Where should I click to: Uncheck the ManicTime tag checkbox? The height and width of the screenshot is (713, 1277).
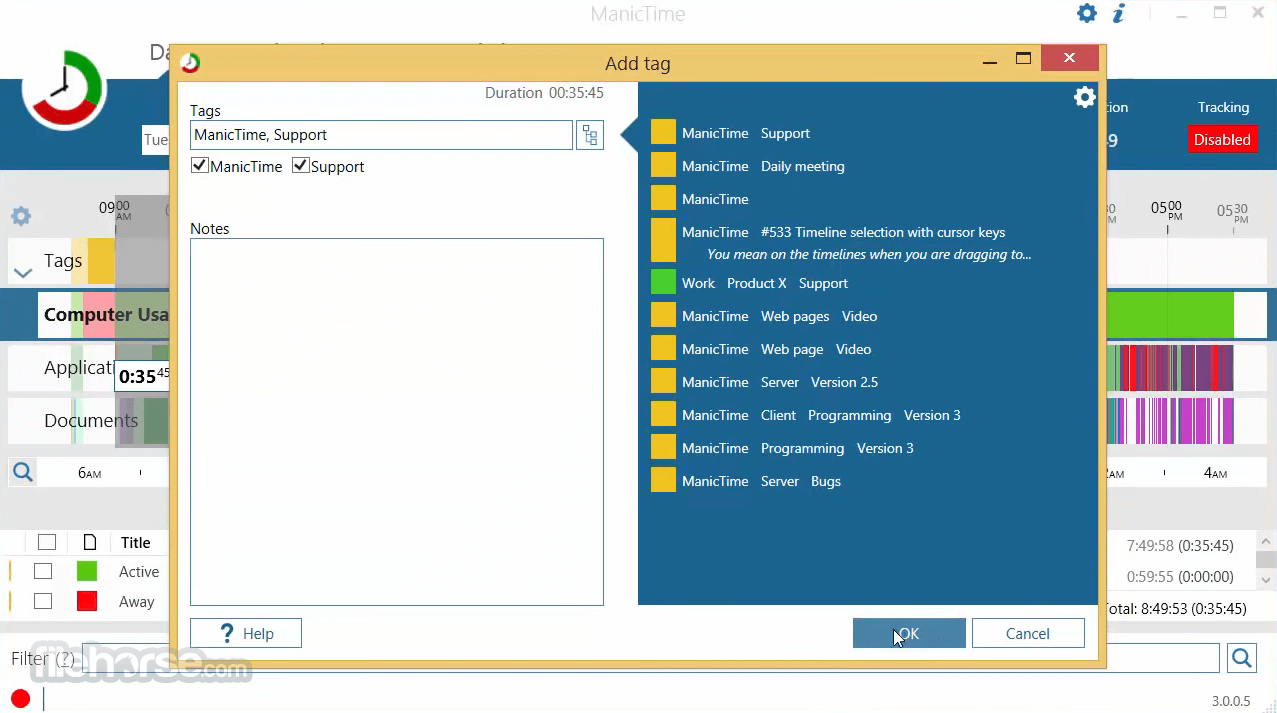click(x=199, y=166)
